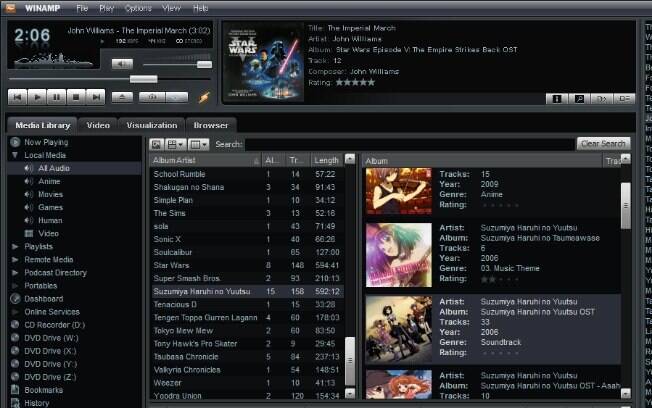
Task: Click the magnifier button in file info pane
Action: click(x=579, y=99)
